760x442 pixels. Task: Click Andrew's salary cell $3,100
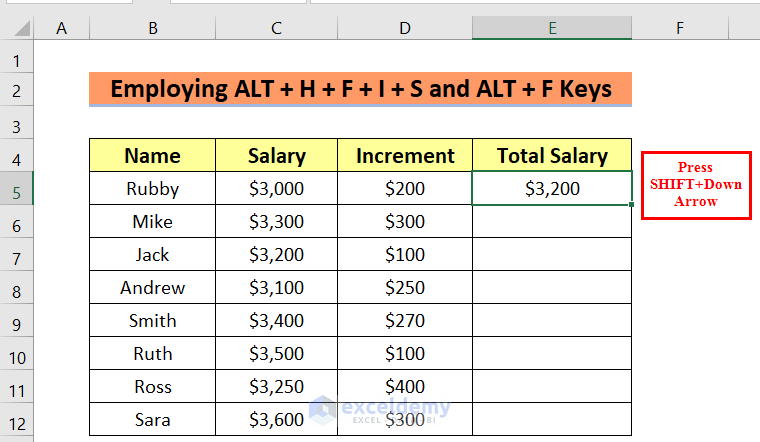click(x=276, y=288)
